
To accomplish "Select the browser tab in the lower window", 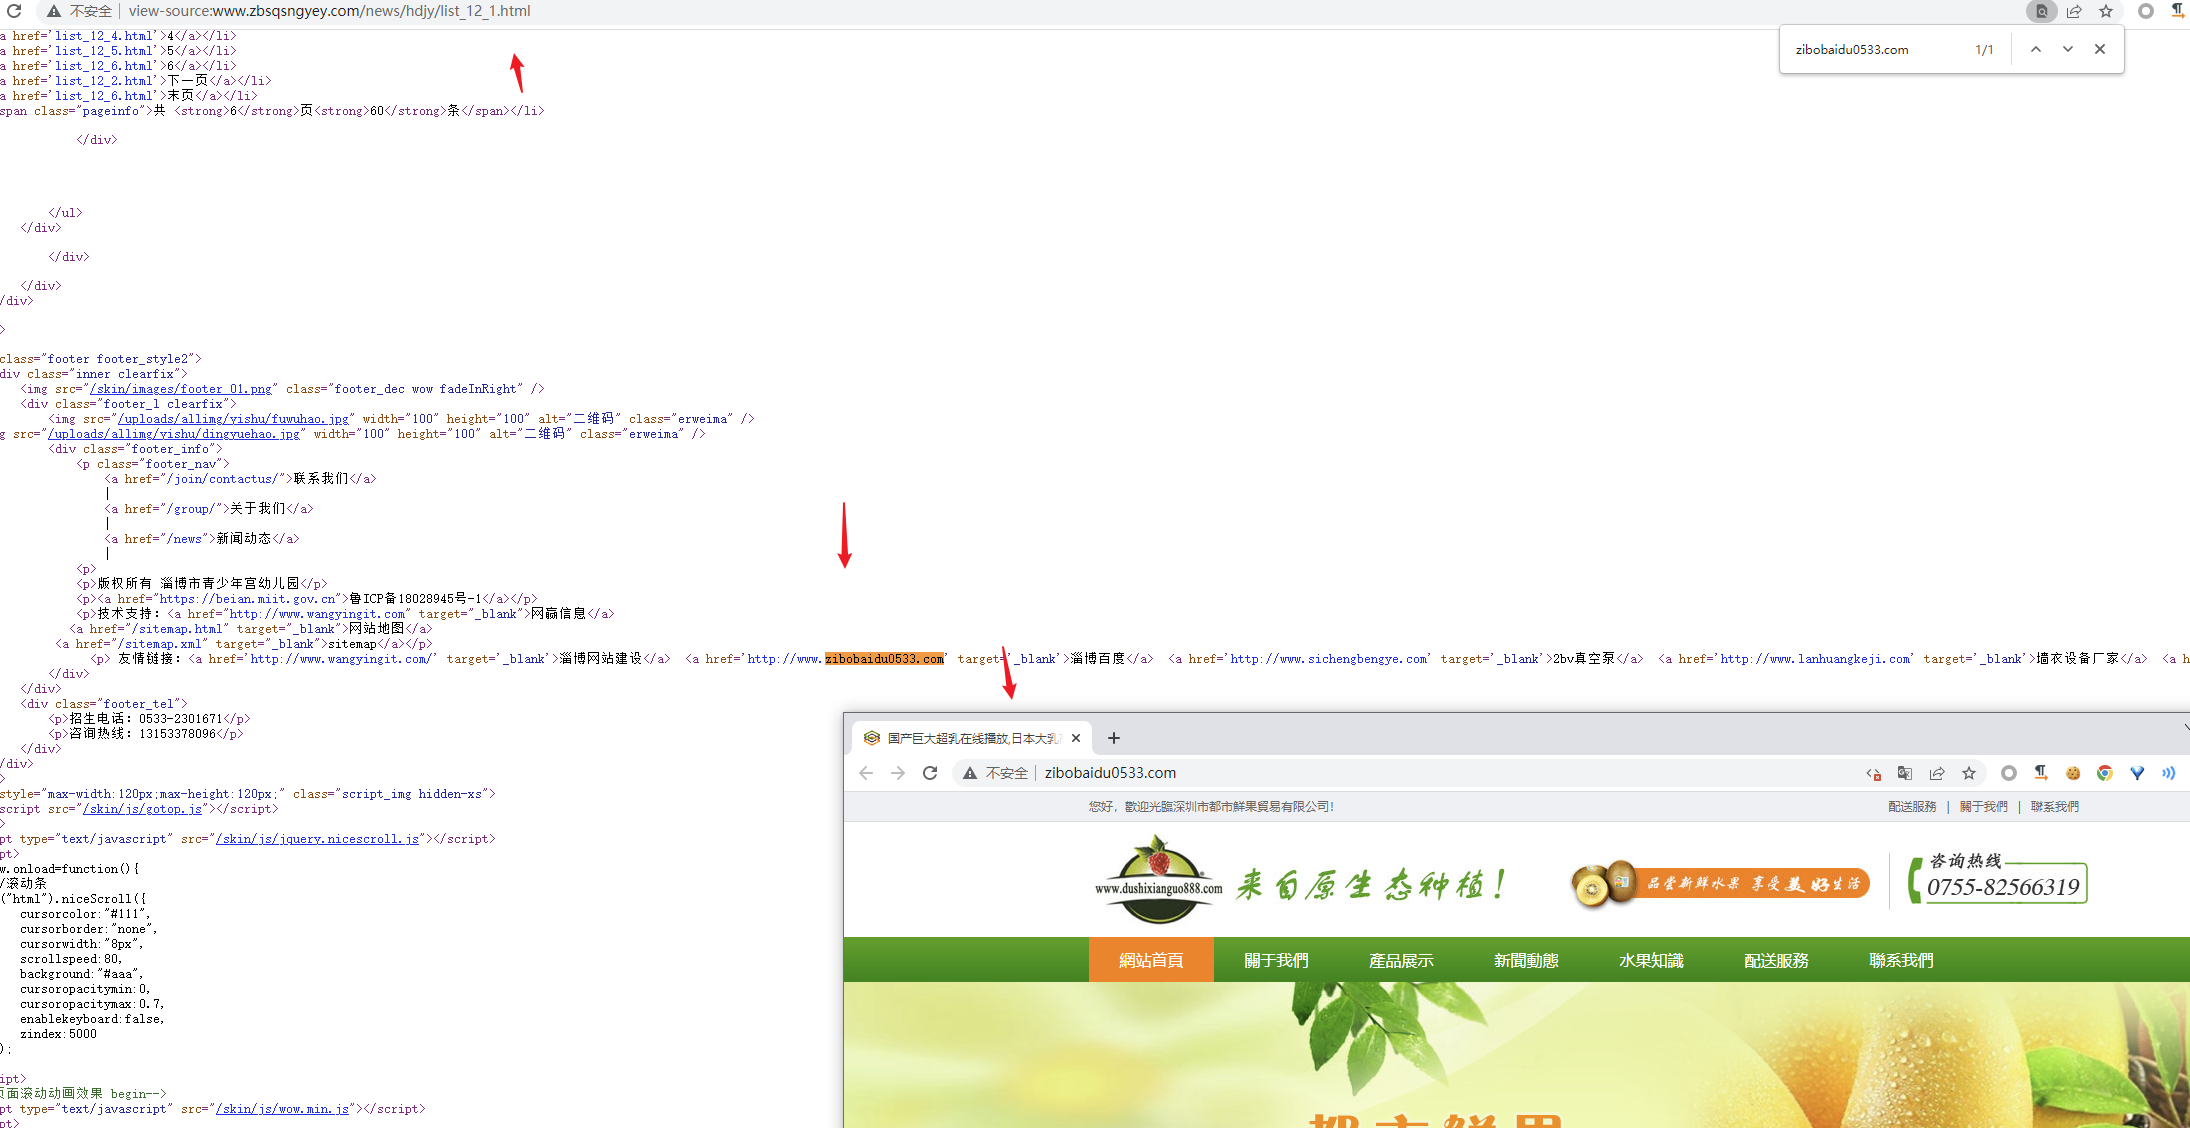I will [971, 738].
